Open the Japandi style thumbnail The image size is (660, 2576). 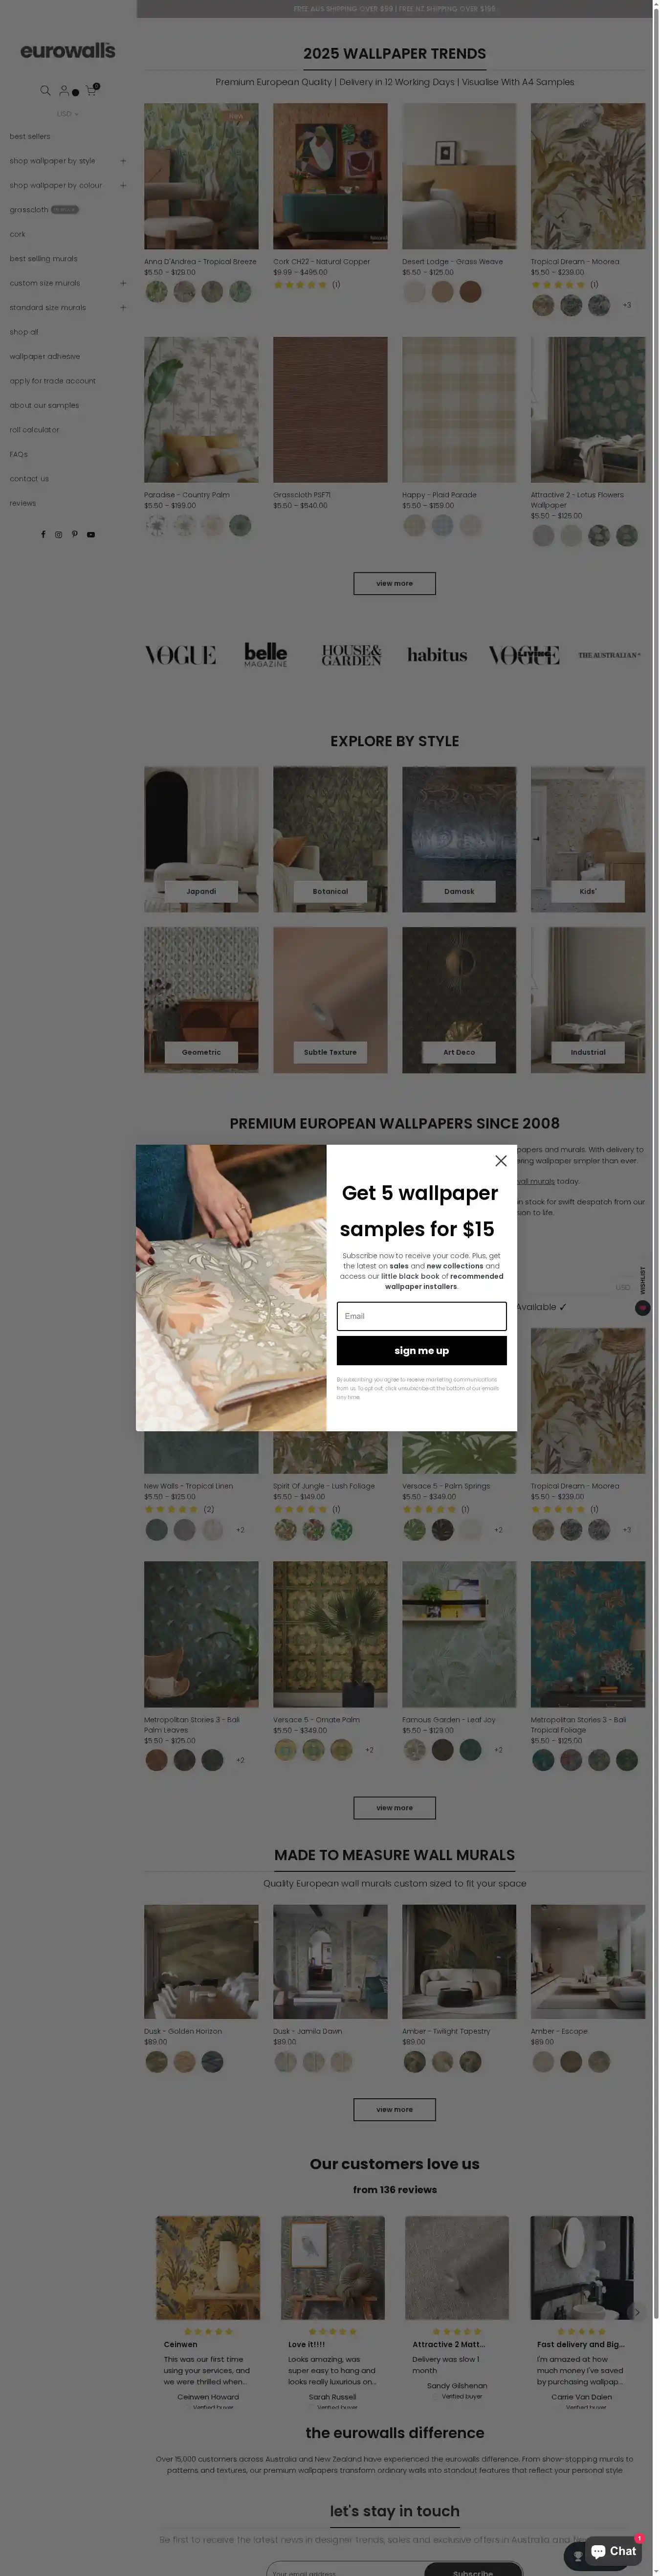pyautogui.click(x=201, y=839)
